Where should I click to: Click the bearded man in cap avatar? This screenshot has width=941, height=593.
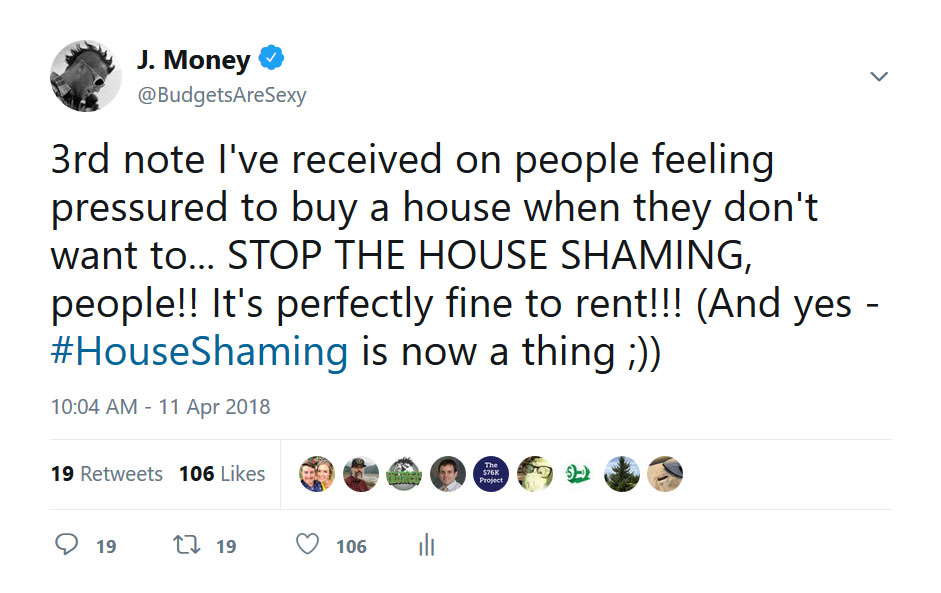coord(361,474)
